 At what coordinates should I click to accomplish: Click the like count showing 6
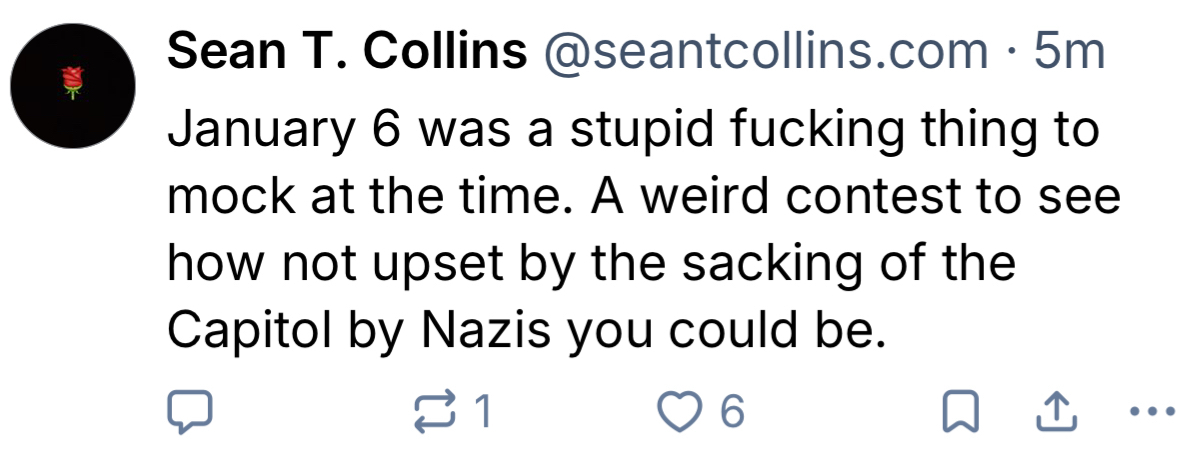click(x=731, y=413)
